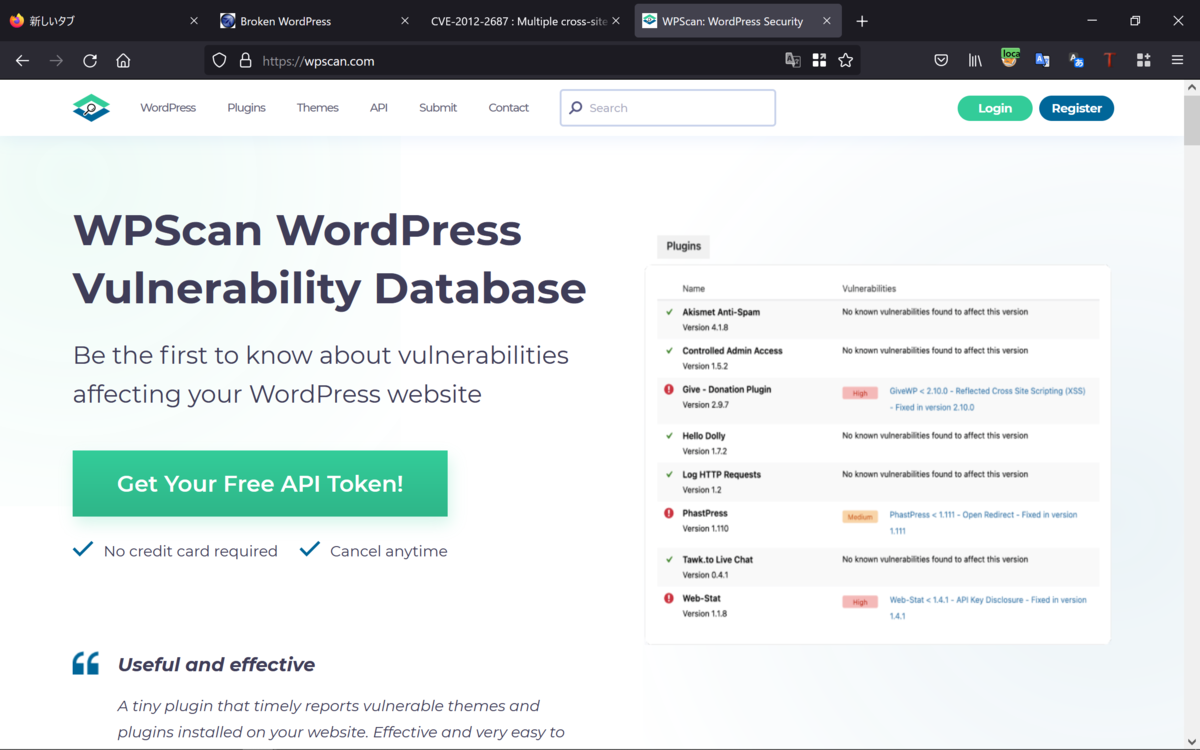This screenshot has height=750, width=1200.
Task: Go back with the browser back arrow
Action: (x=22, y=61)
